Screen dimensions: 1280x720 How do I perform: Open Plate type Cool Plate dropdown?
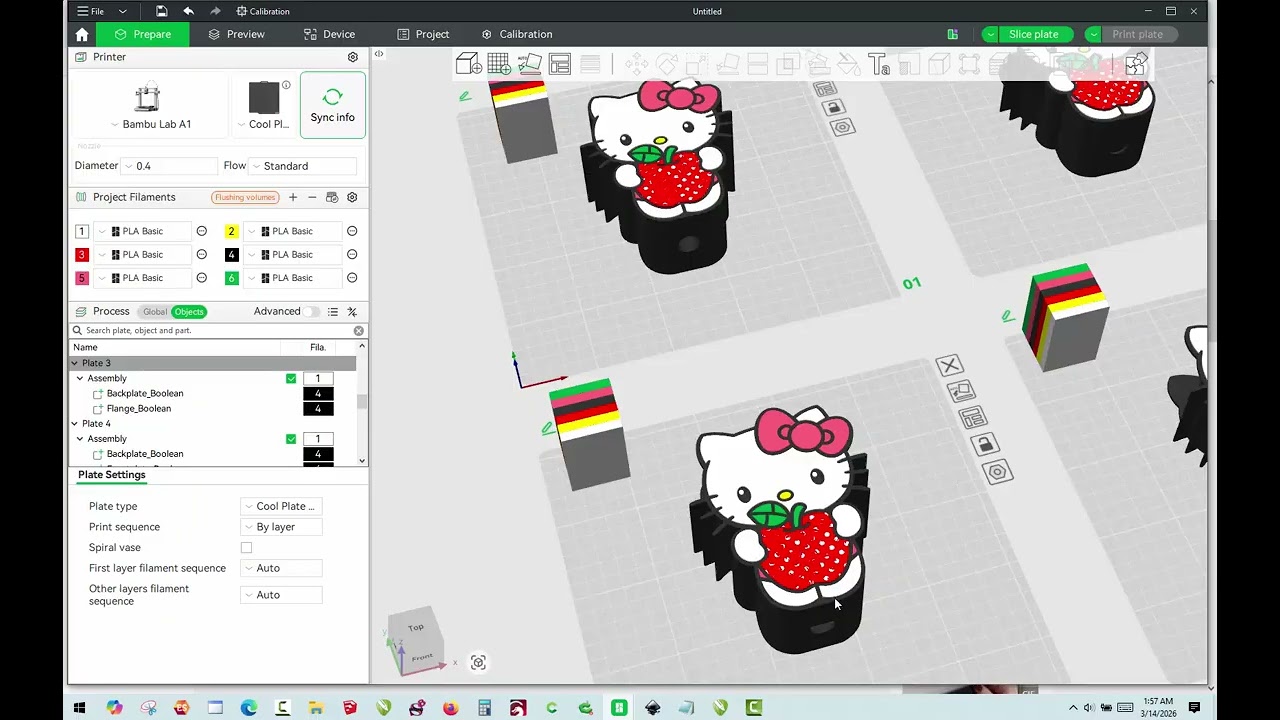click(281, 506)
